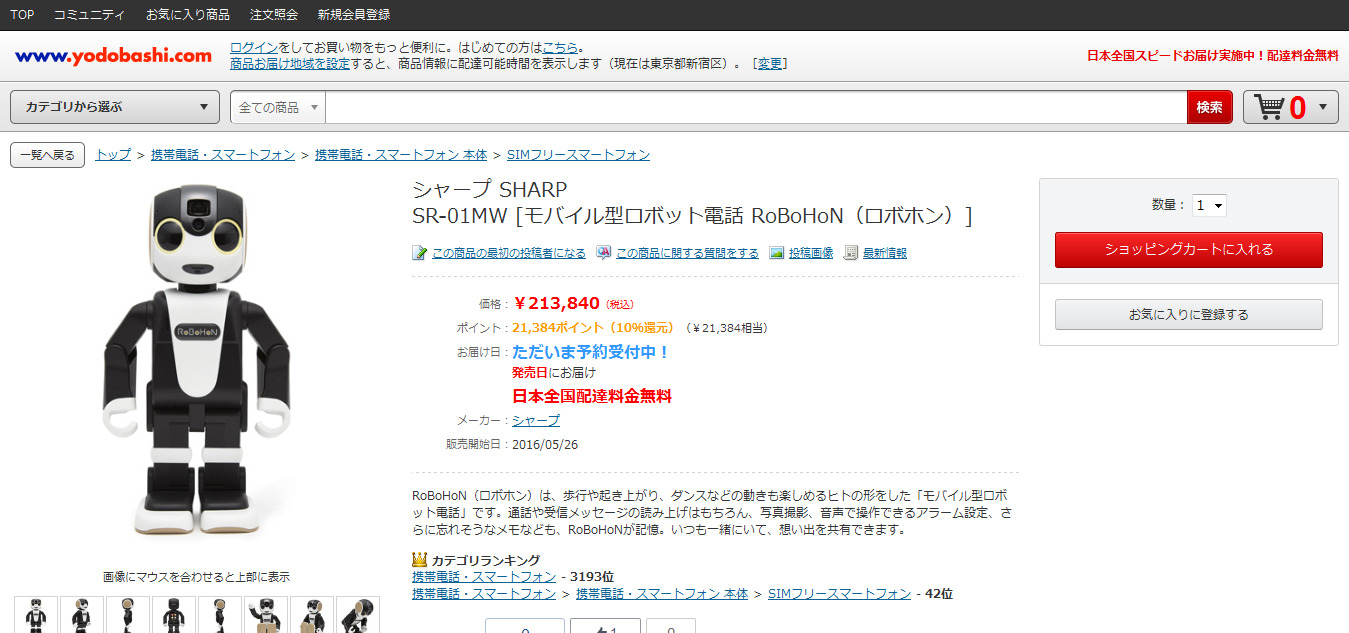The width and height of the screenshot is (1349, 633).
Task: Open the 全ての商品 search scope dropdown
Action: (278, 107)
